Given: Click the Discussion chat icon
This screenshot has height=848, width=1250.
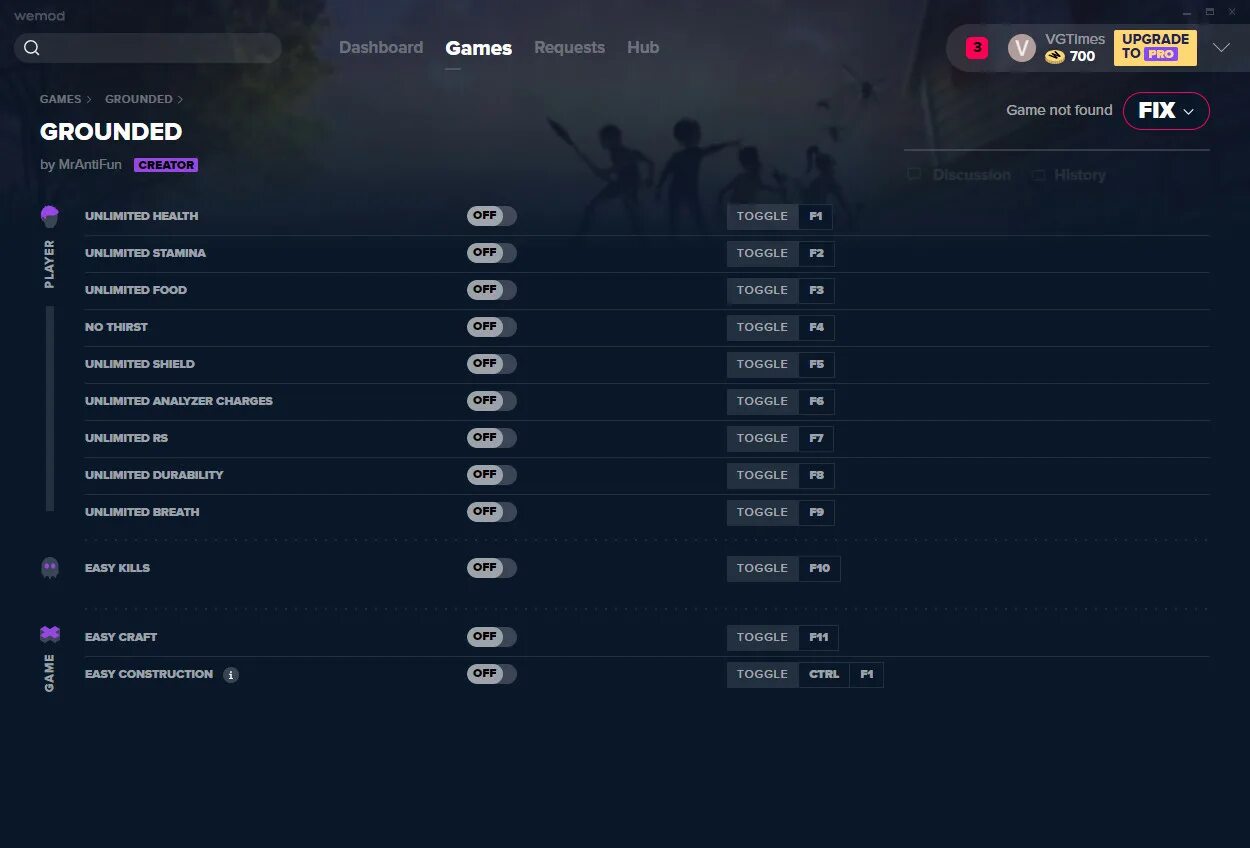Looking at the screenshot, I should [914, 175].
